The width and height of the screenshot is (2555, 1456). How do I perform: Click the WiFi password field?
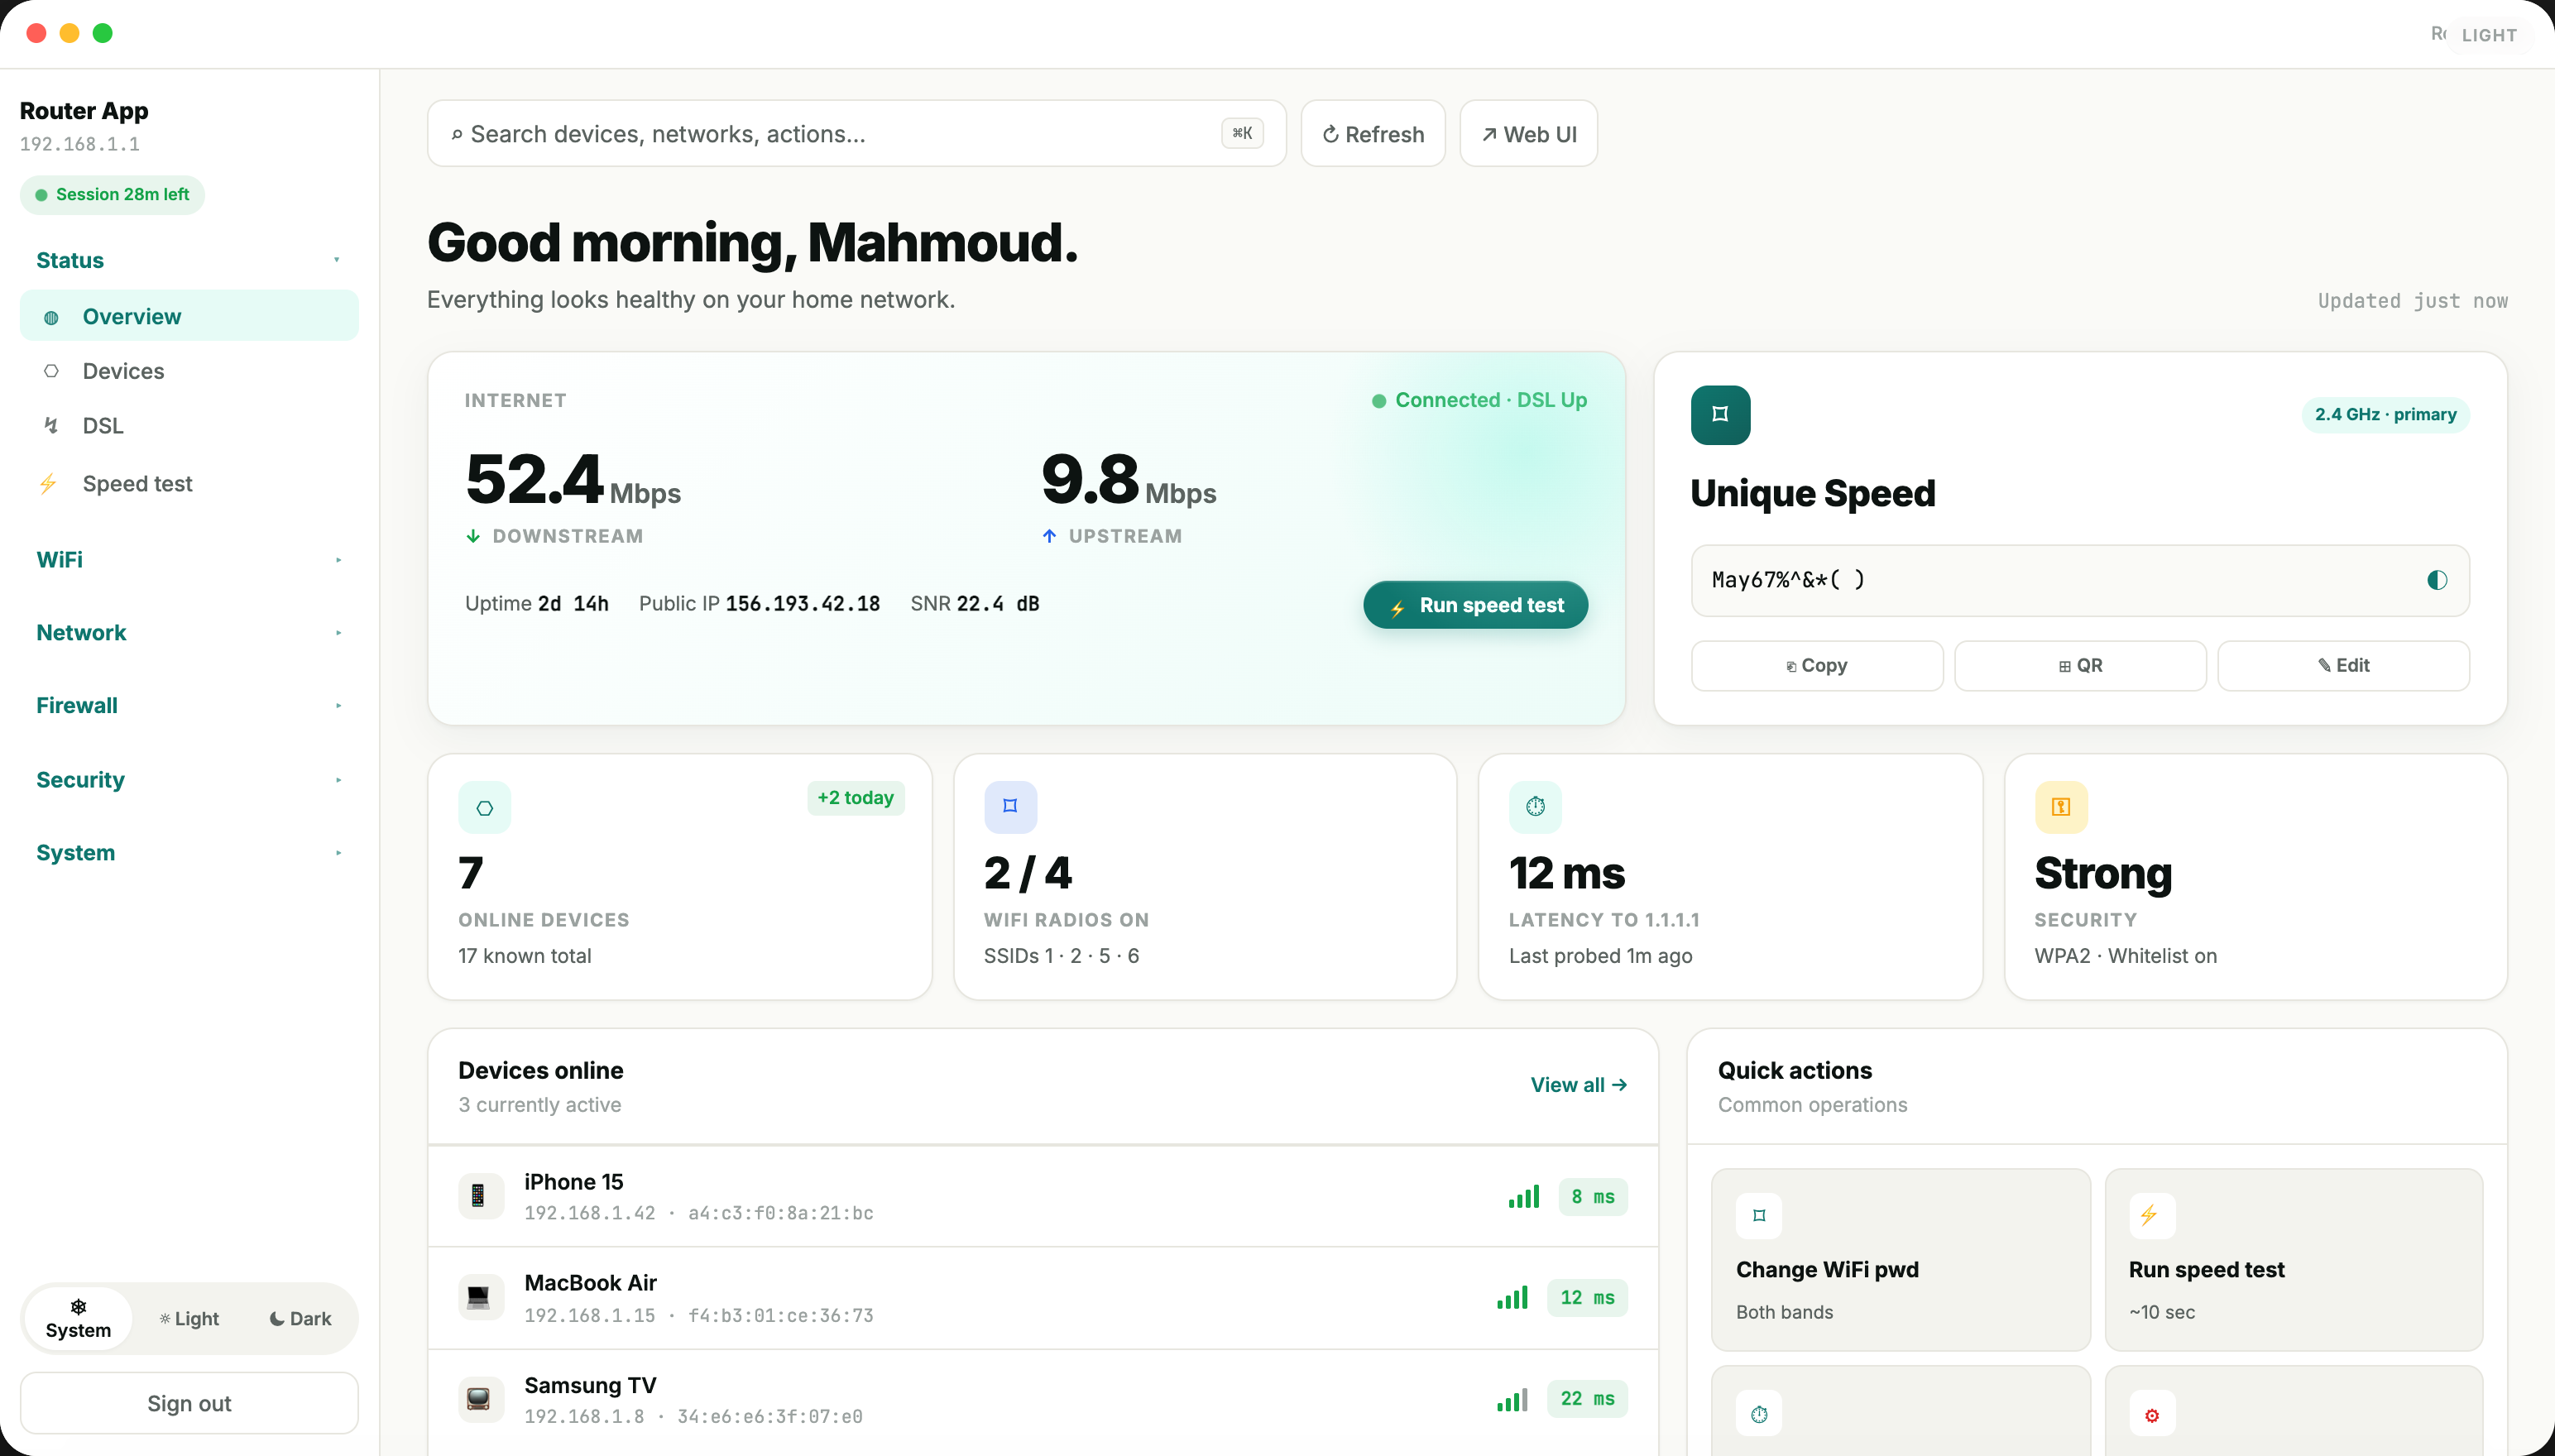coord(2080,580)
